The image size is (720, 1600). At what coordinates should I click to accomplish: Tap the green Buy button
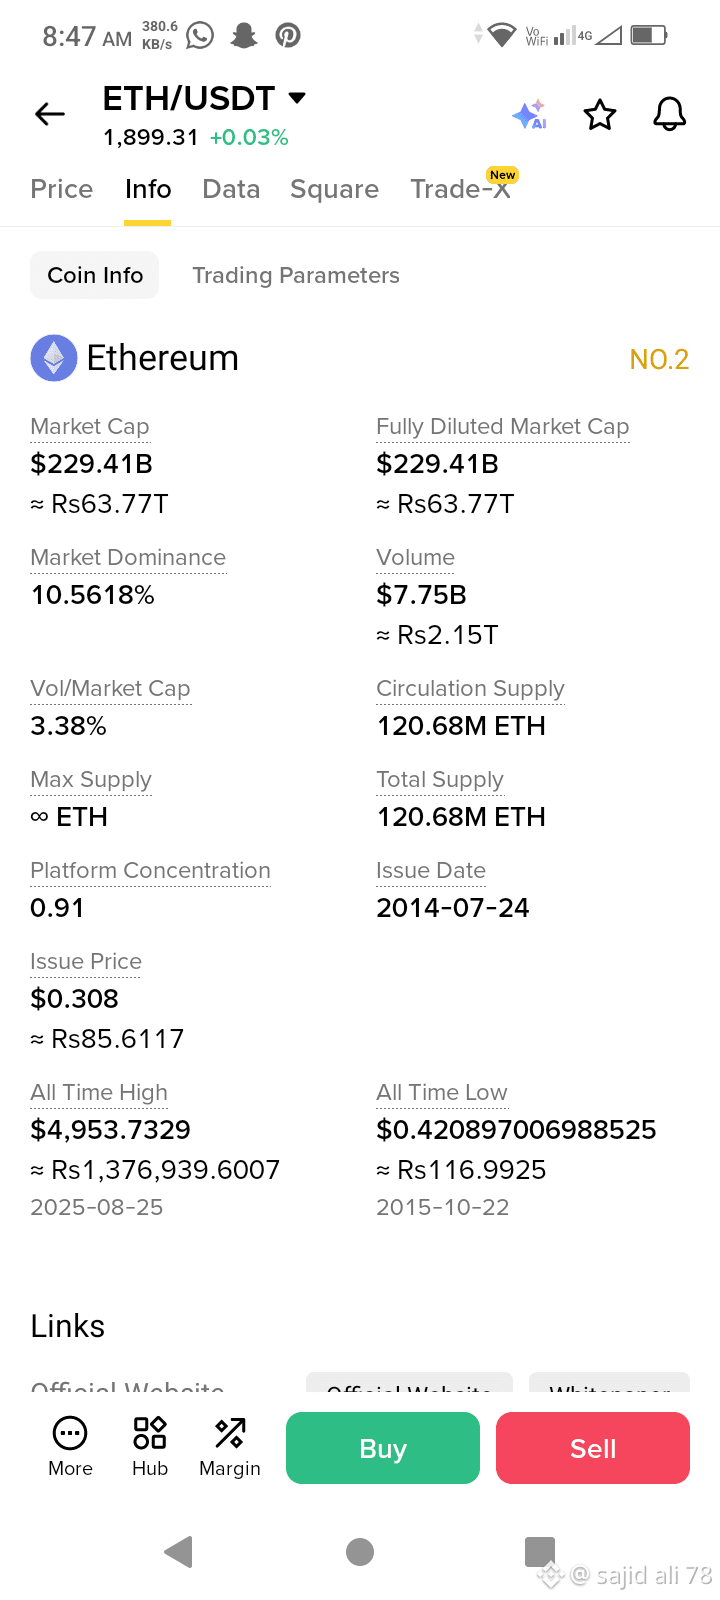[383, 1448]
